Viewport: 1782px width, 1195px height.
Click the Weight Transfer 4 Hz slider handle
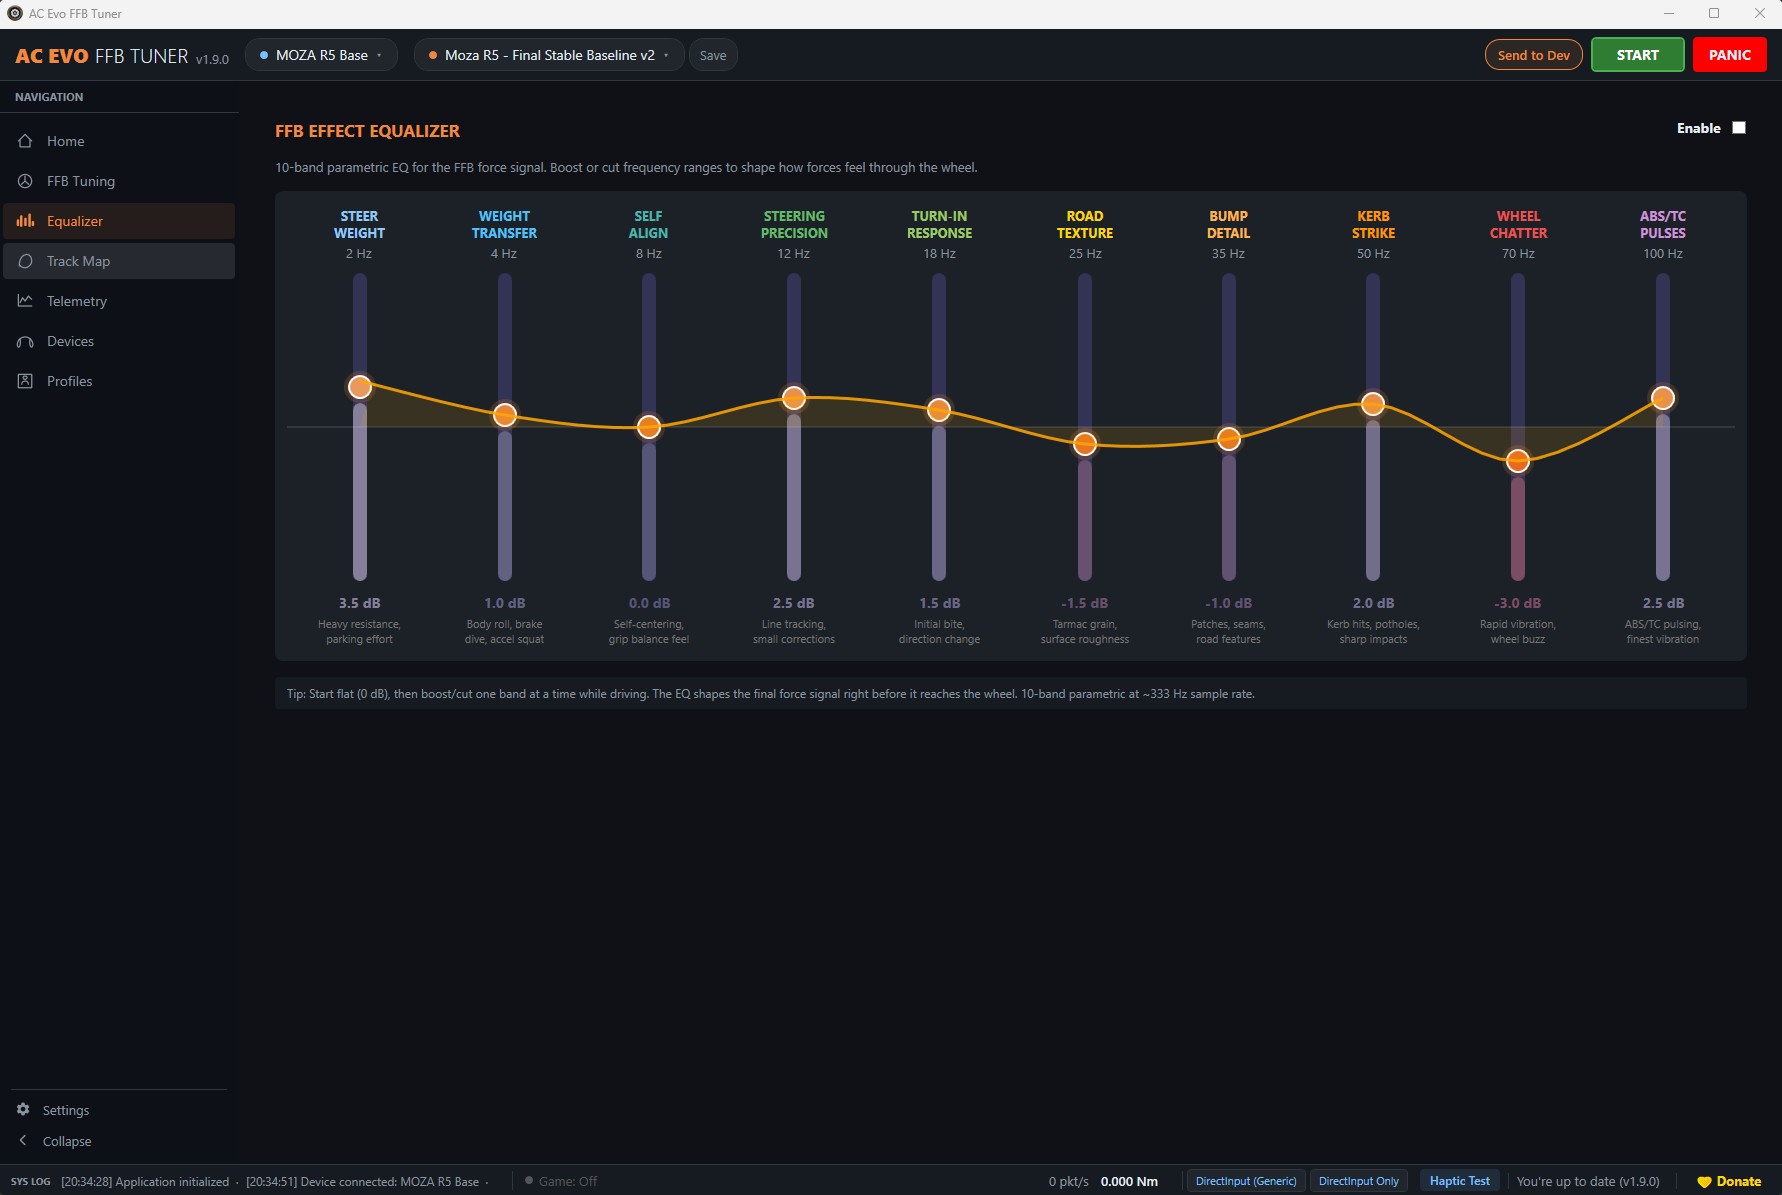point(505,415)
